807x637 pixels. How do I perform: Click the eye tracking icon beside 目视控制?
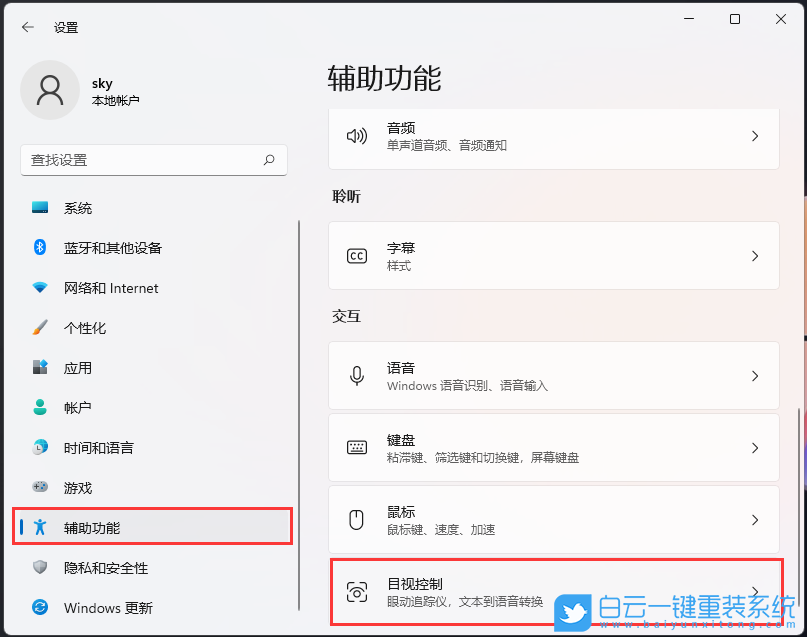tap(357, 591)
